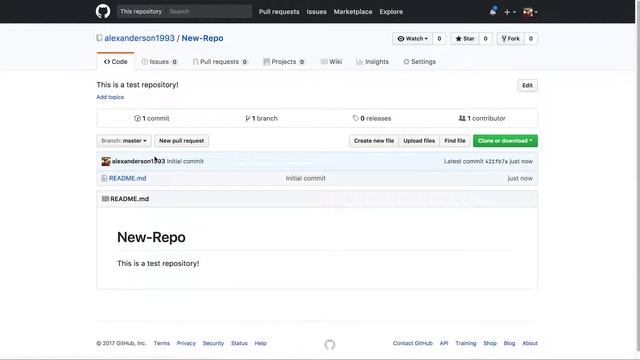Edit the repository description
This screenshot has height=360, width=640.
(527, 85)
